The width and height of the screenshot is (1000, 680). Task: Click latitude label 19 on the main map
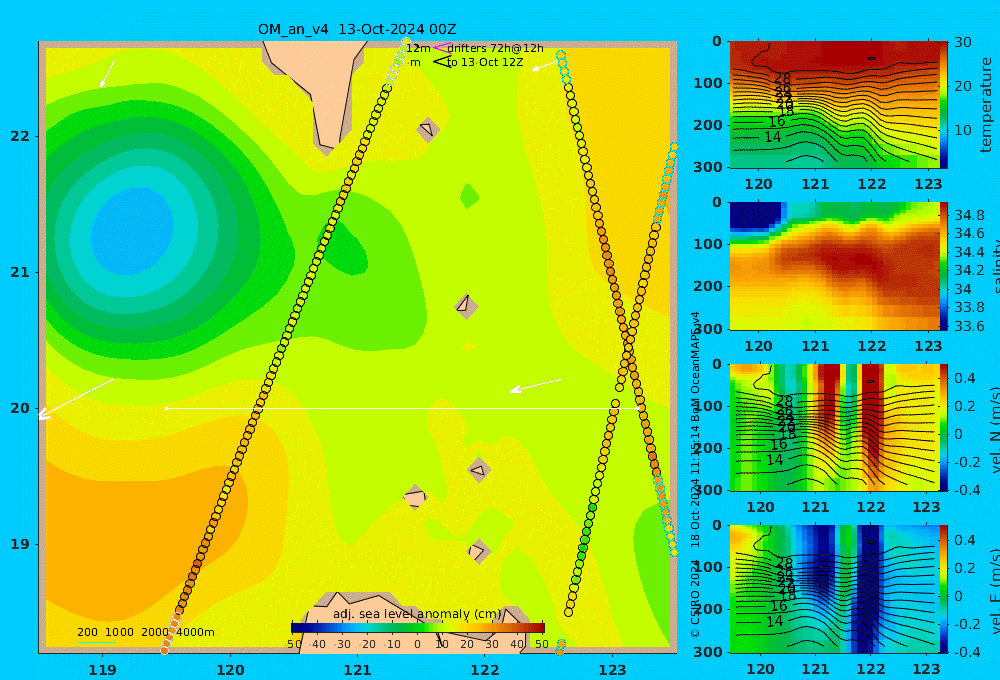click(x=20, y=544)
